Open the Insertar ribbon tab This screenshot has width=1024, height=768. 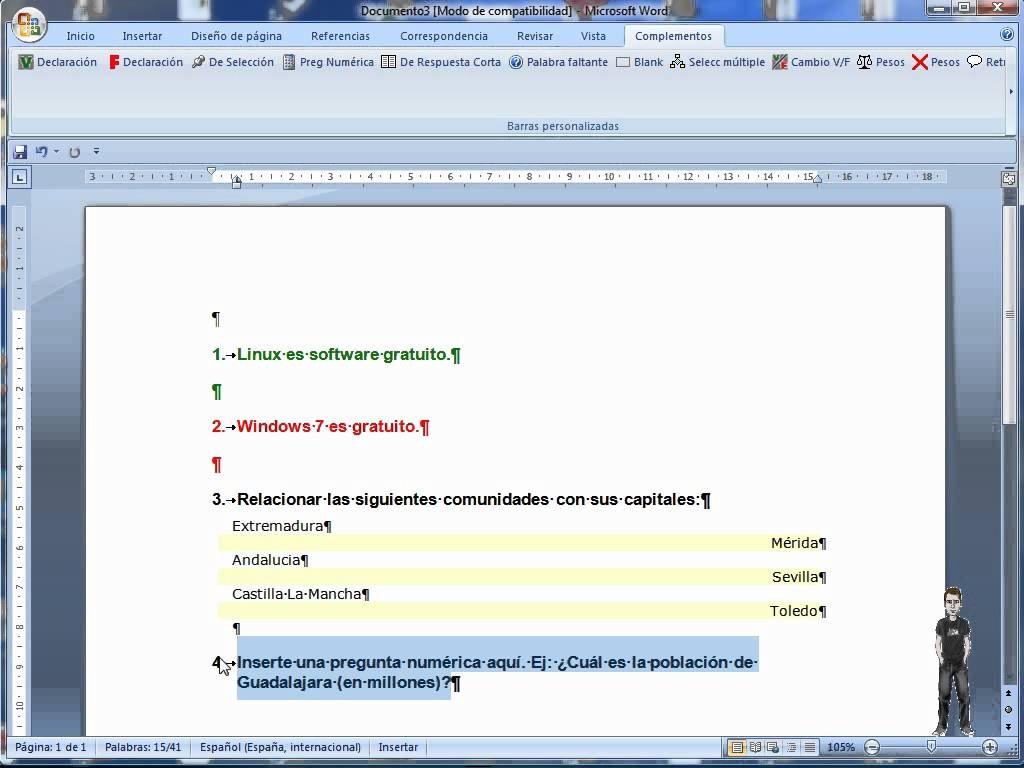click(142, 36)
